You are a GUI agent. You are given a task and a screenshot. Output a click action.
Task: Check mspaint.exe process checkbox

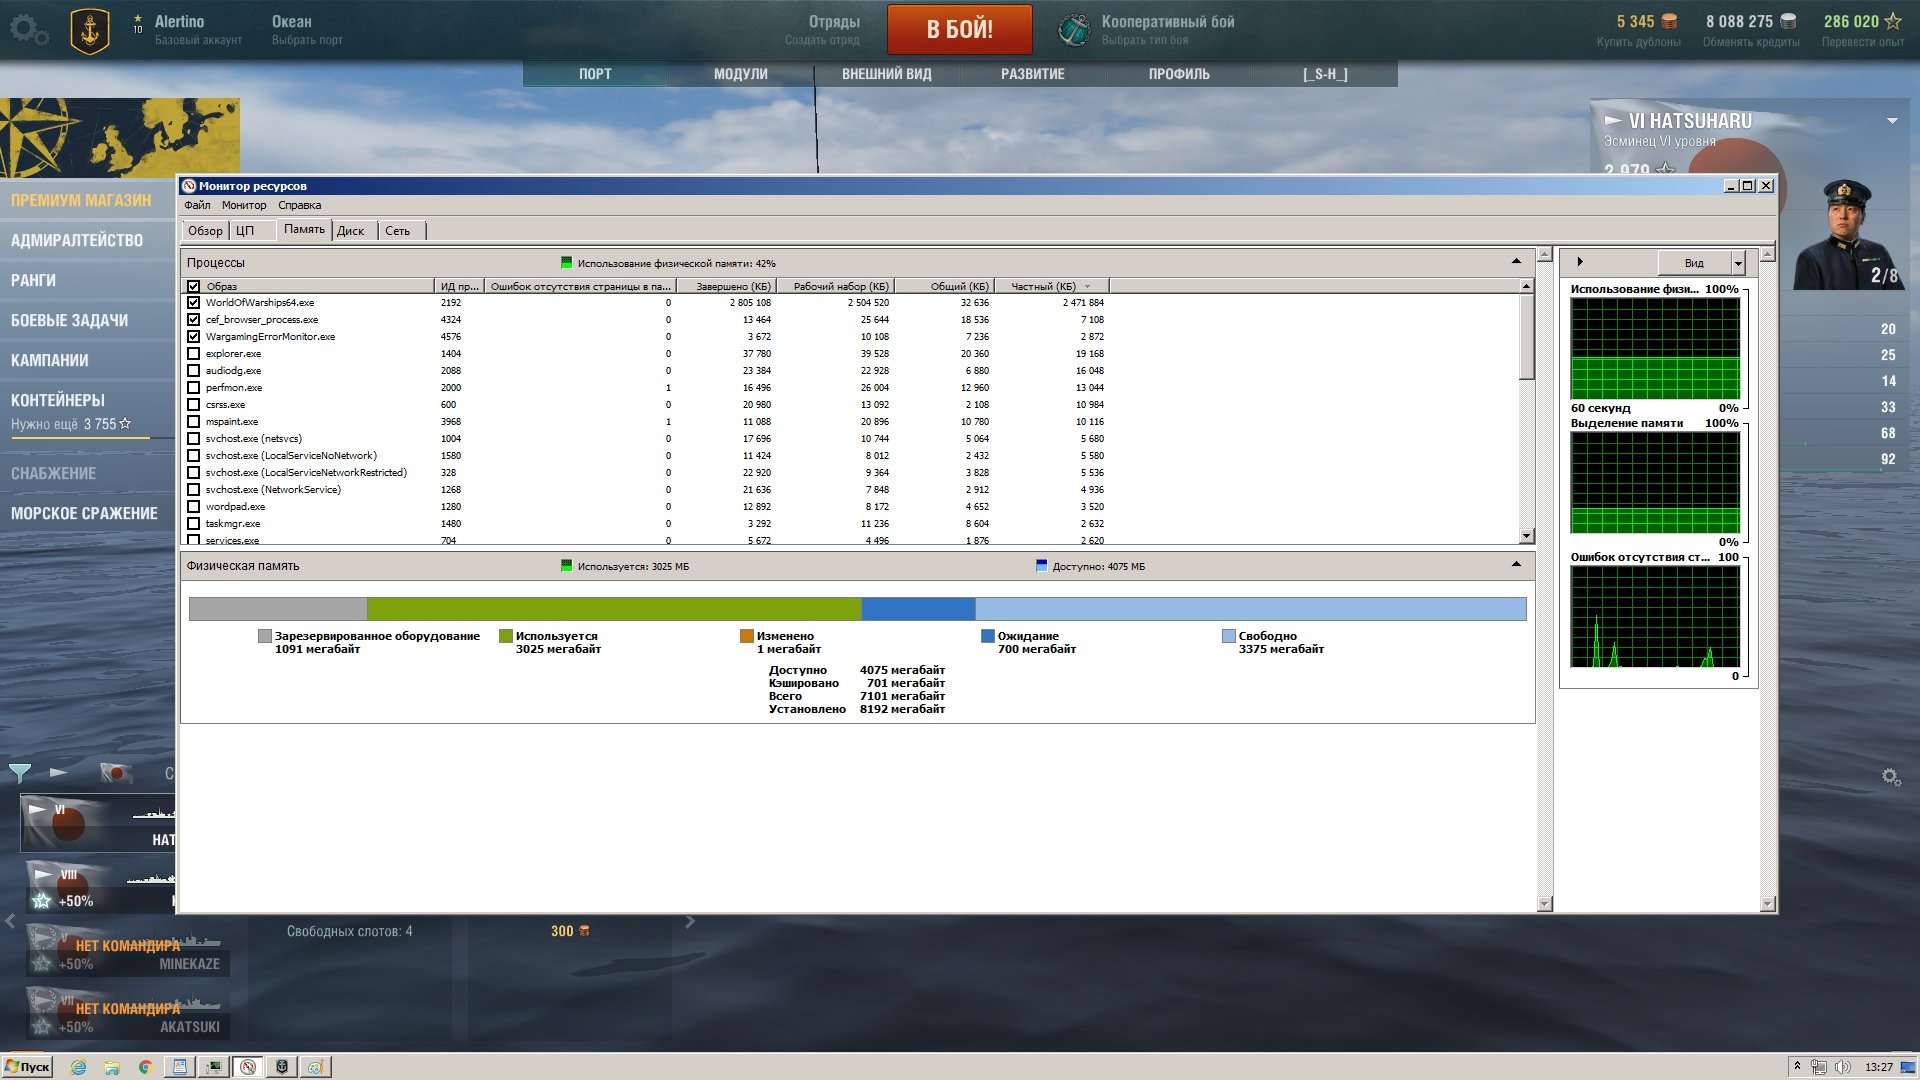194,421
